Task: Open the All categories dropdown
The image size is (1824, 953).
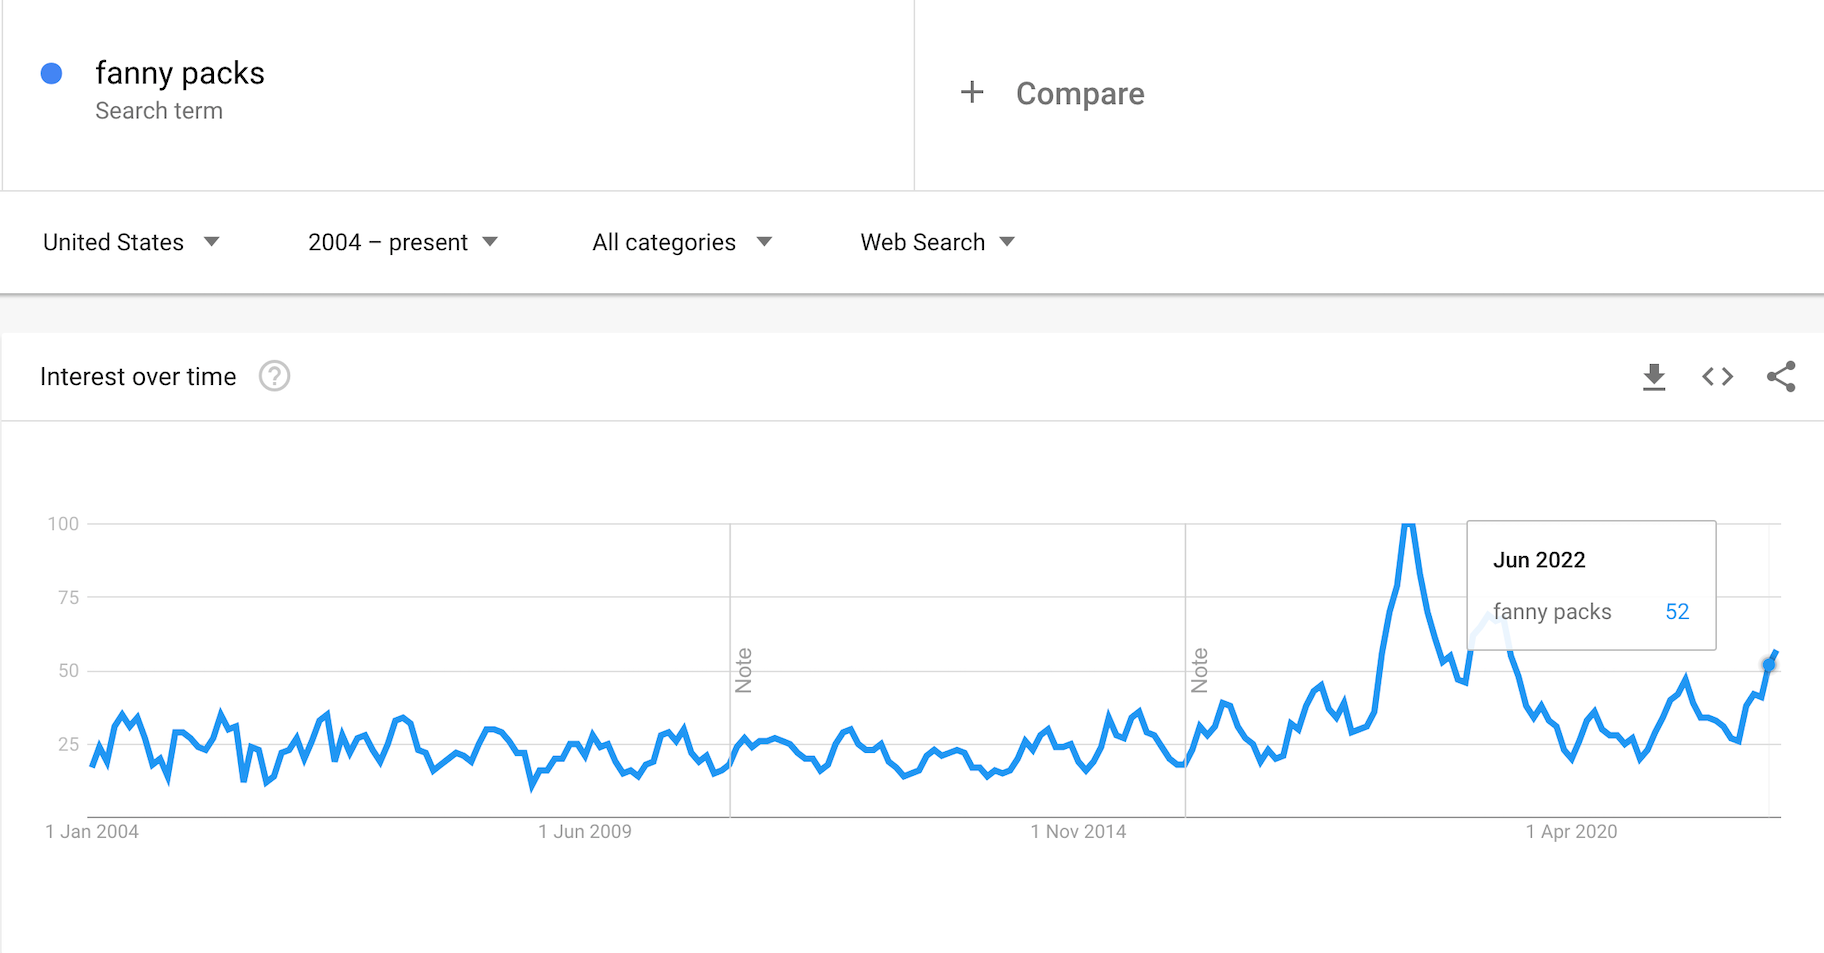Action: [x=682, y=242]
